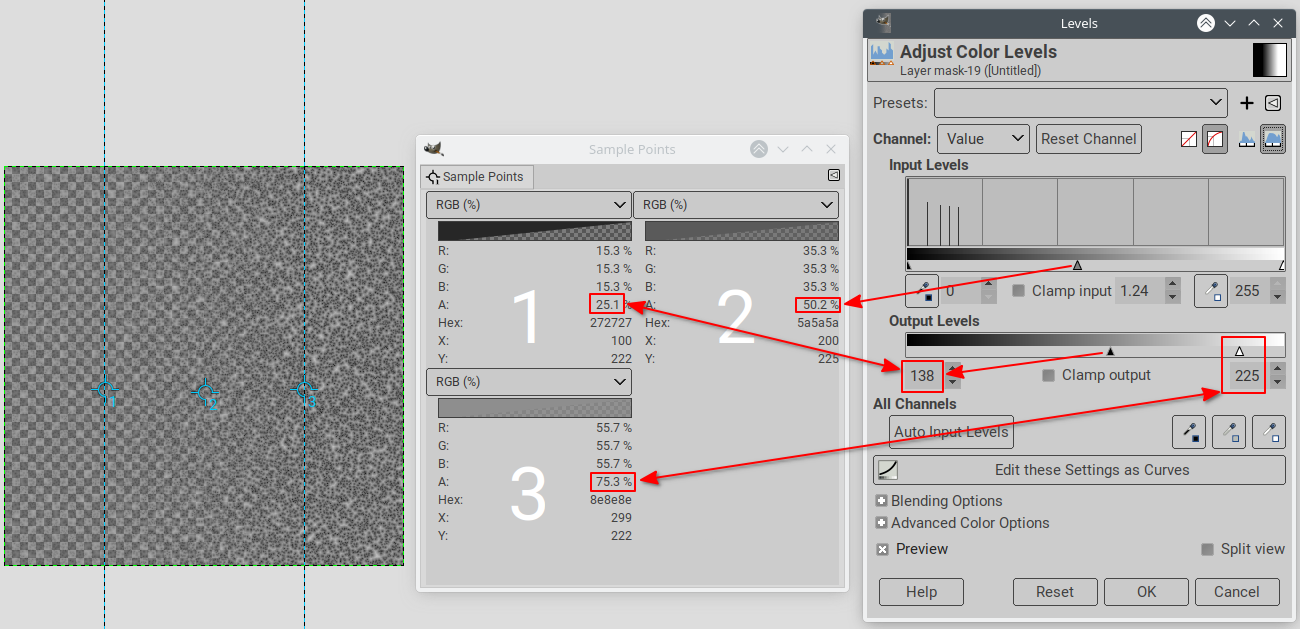The image size is (1300, 629).
Task: Pick black point for all channels
Action: (1189, 432)
